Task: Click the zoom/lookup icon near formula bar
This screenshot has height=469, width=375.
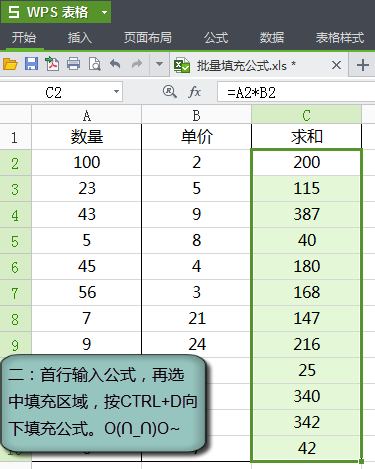Action: click(170, 91)
